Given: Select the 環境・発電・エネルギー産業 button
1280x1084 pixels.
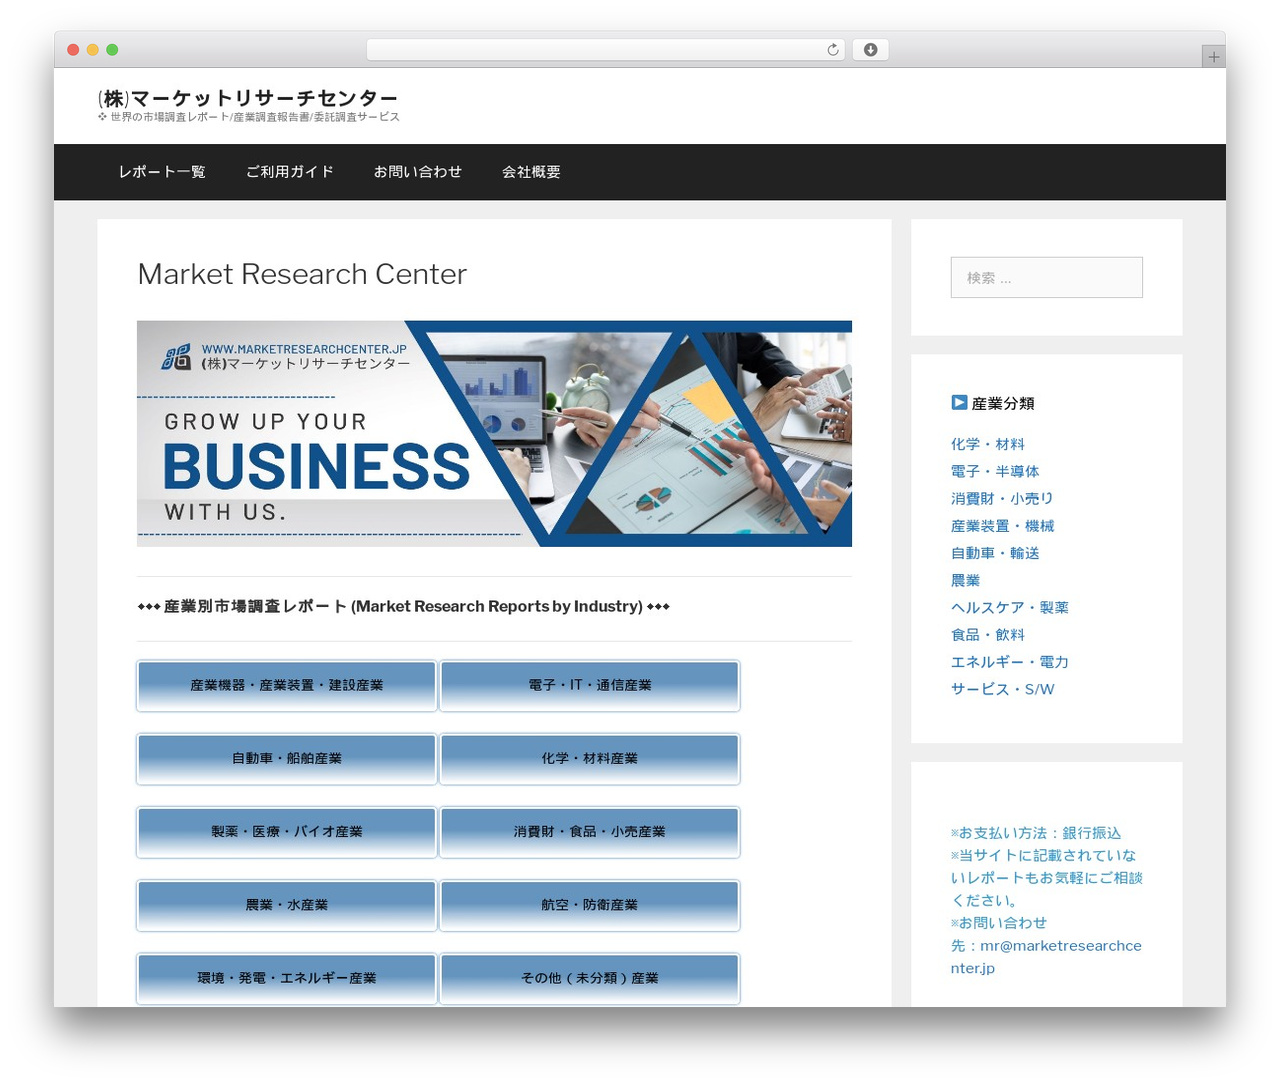Looking at the screenshot, I should (x=287, y=978).
